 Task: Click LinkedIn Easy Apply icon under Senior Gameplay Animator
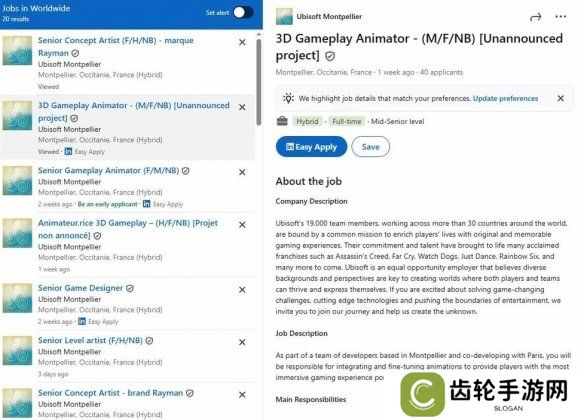[147, 204]
